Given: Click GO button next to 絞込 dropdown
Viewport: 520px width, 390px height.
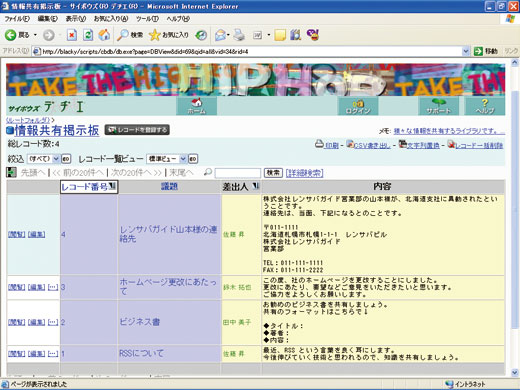Looking at the screenshot, I should [66, 159].
